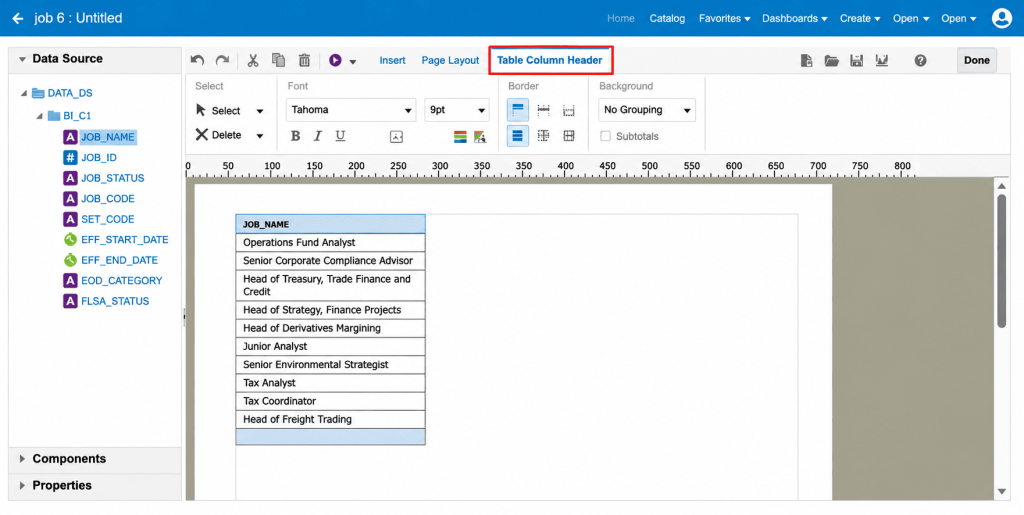Click the Delete tool button
Image resolution: width=1024 pixels, height=515 pixels.
(x=219, y=135)
